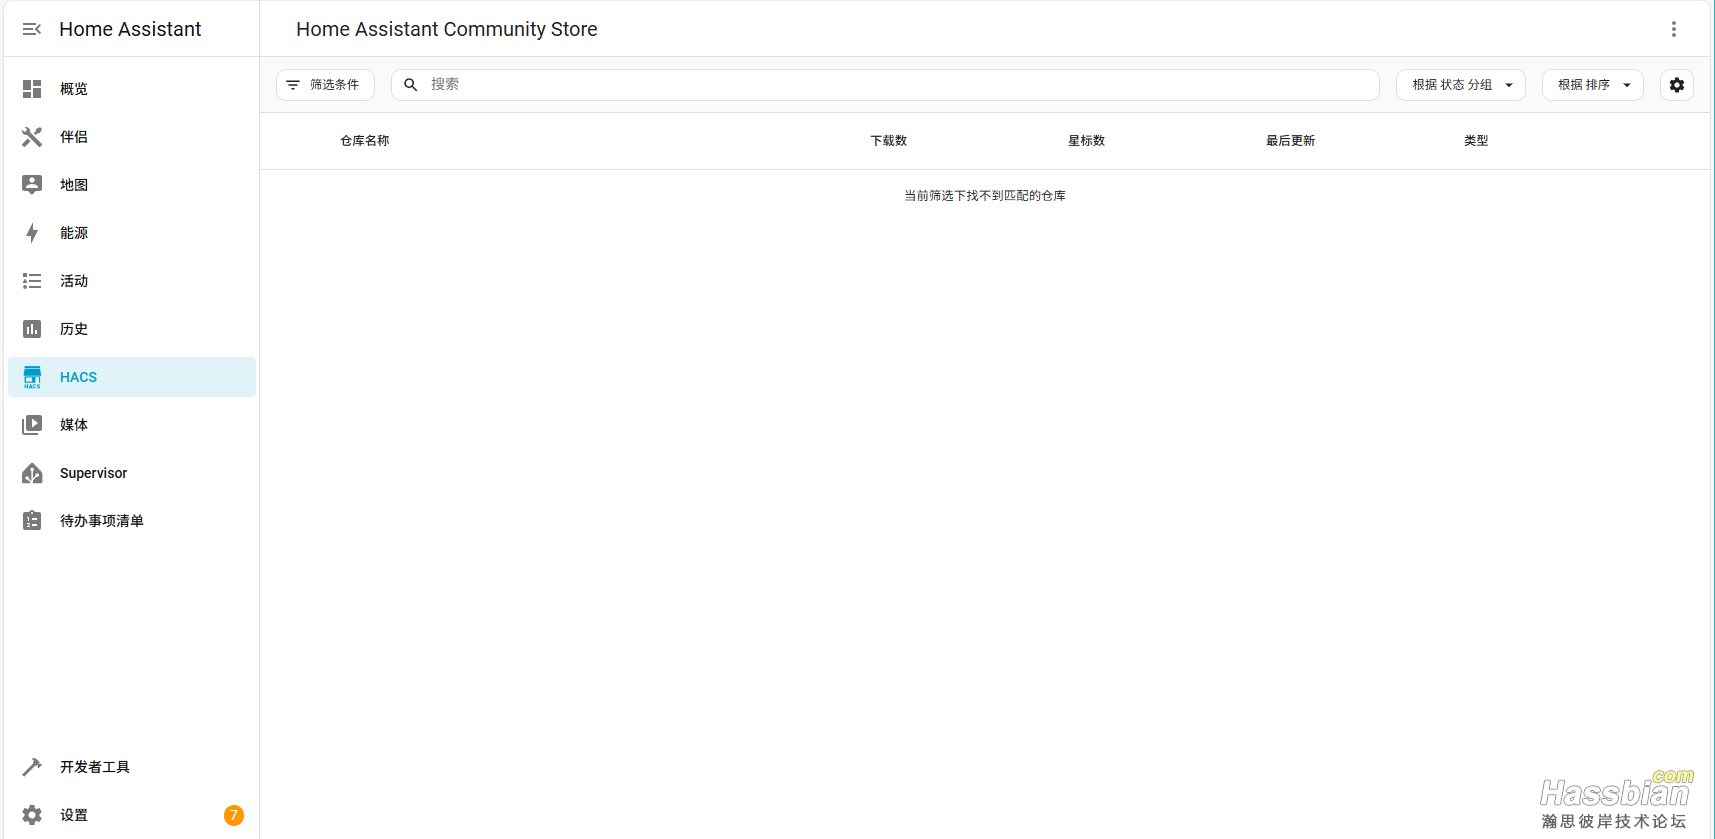
Task: Open the three-dot overflow menu
Action: (x=1673, y=29)
